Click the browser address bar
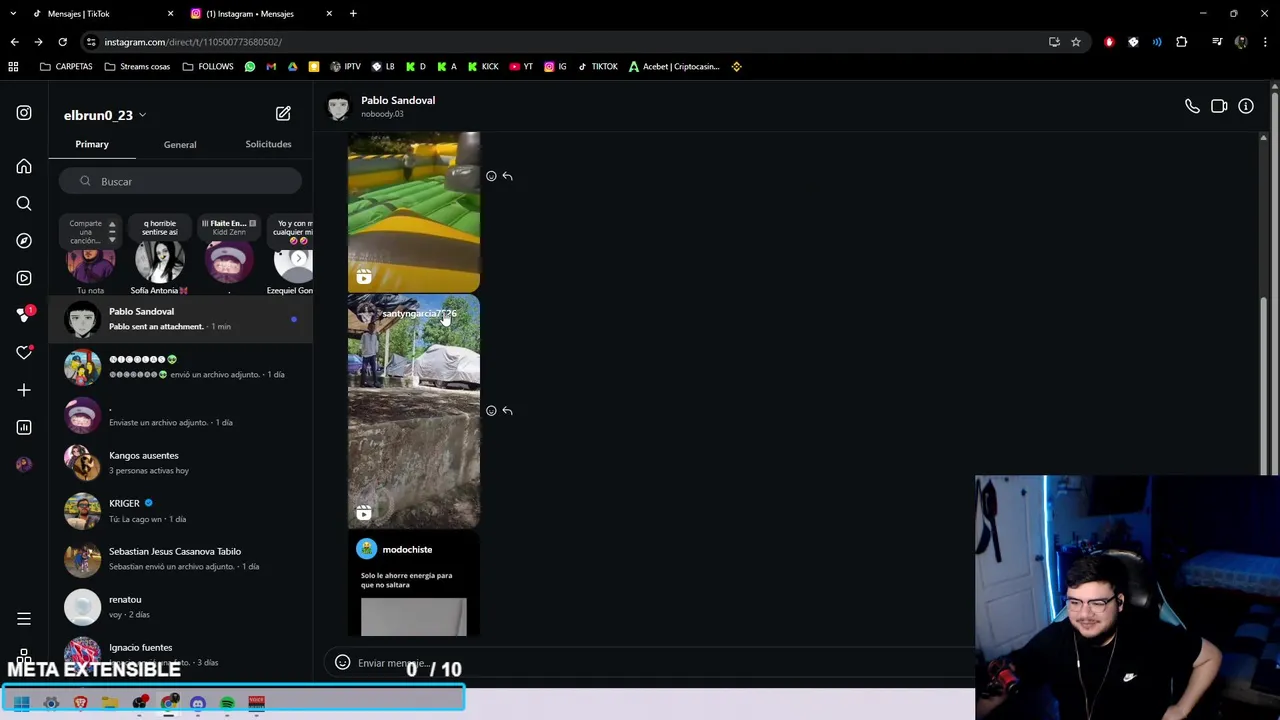Image resolution: width=1280 pixels, height=720 pixels. tap(570, 42)
